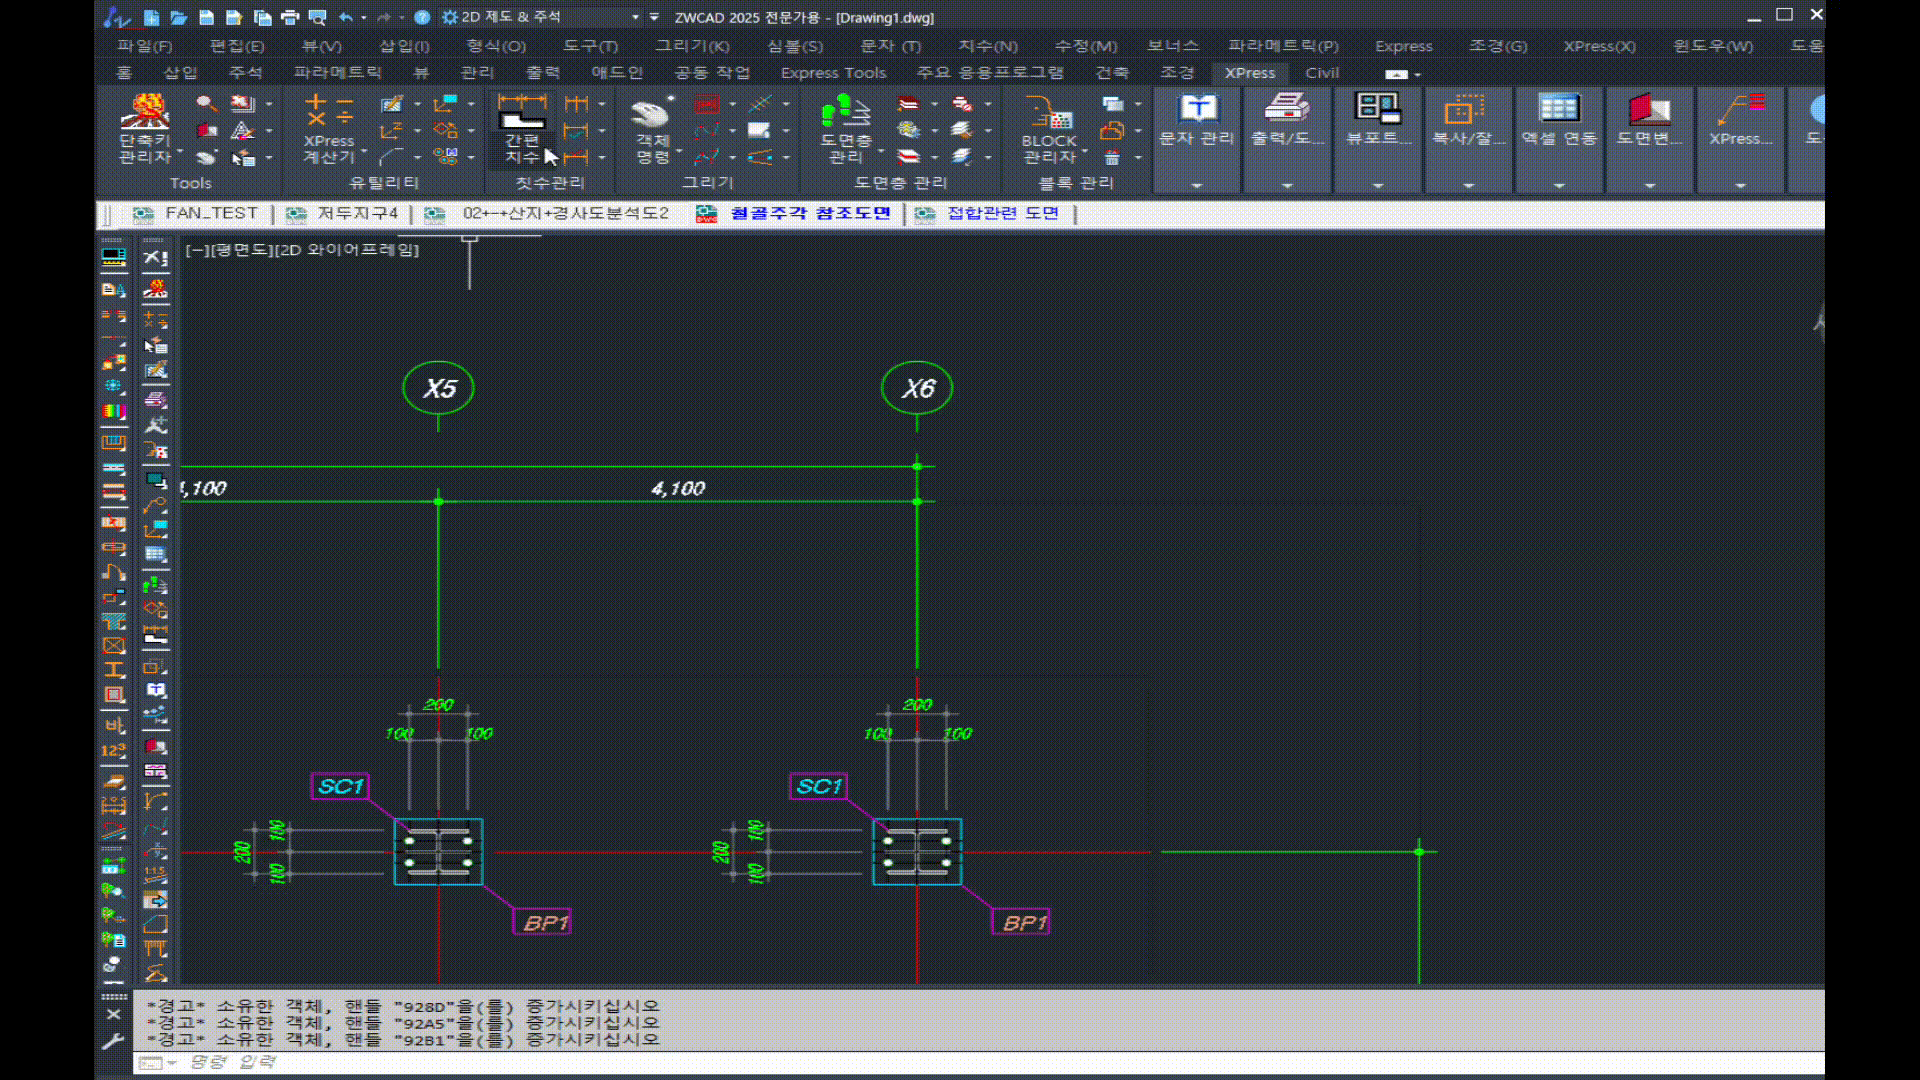
Task: Click the print icon in quick access toolbar
Action: coord(290,17)
